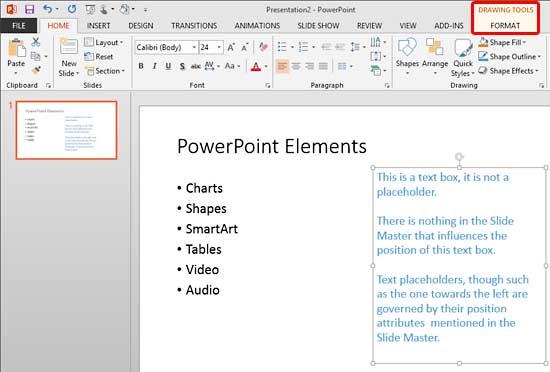Insert a New Slide

[x=69, y=57]
